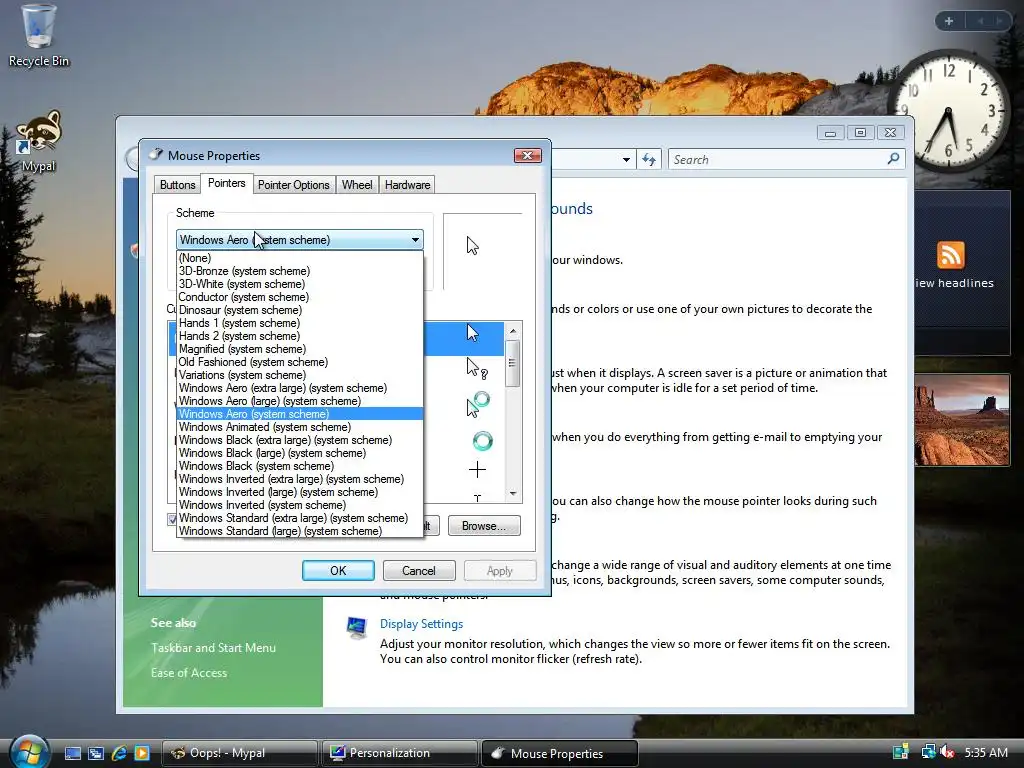The image size is (1024, 768).
Task: Click pointer list scrollbar thumb
Action: [512, 363]
